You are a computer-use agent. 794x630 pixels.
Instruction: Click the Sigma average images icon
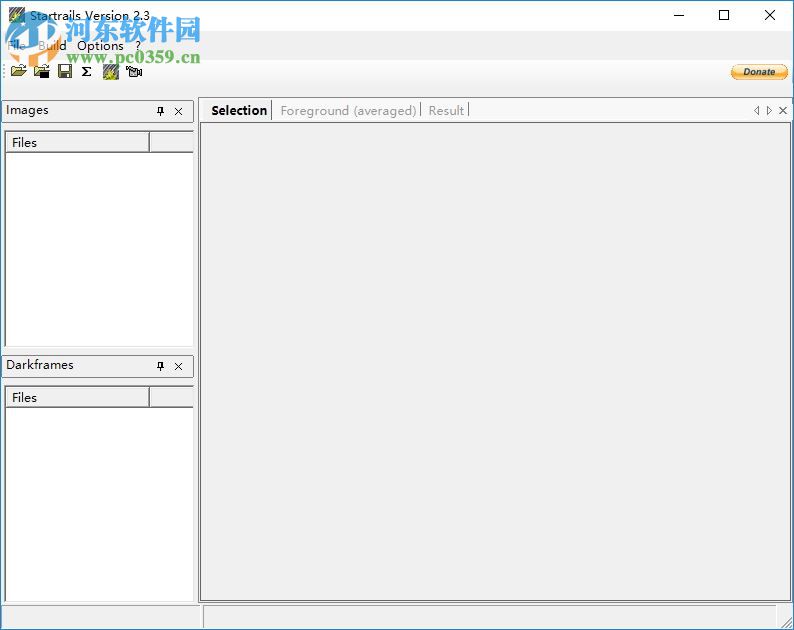[x=87, y=71]
